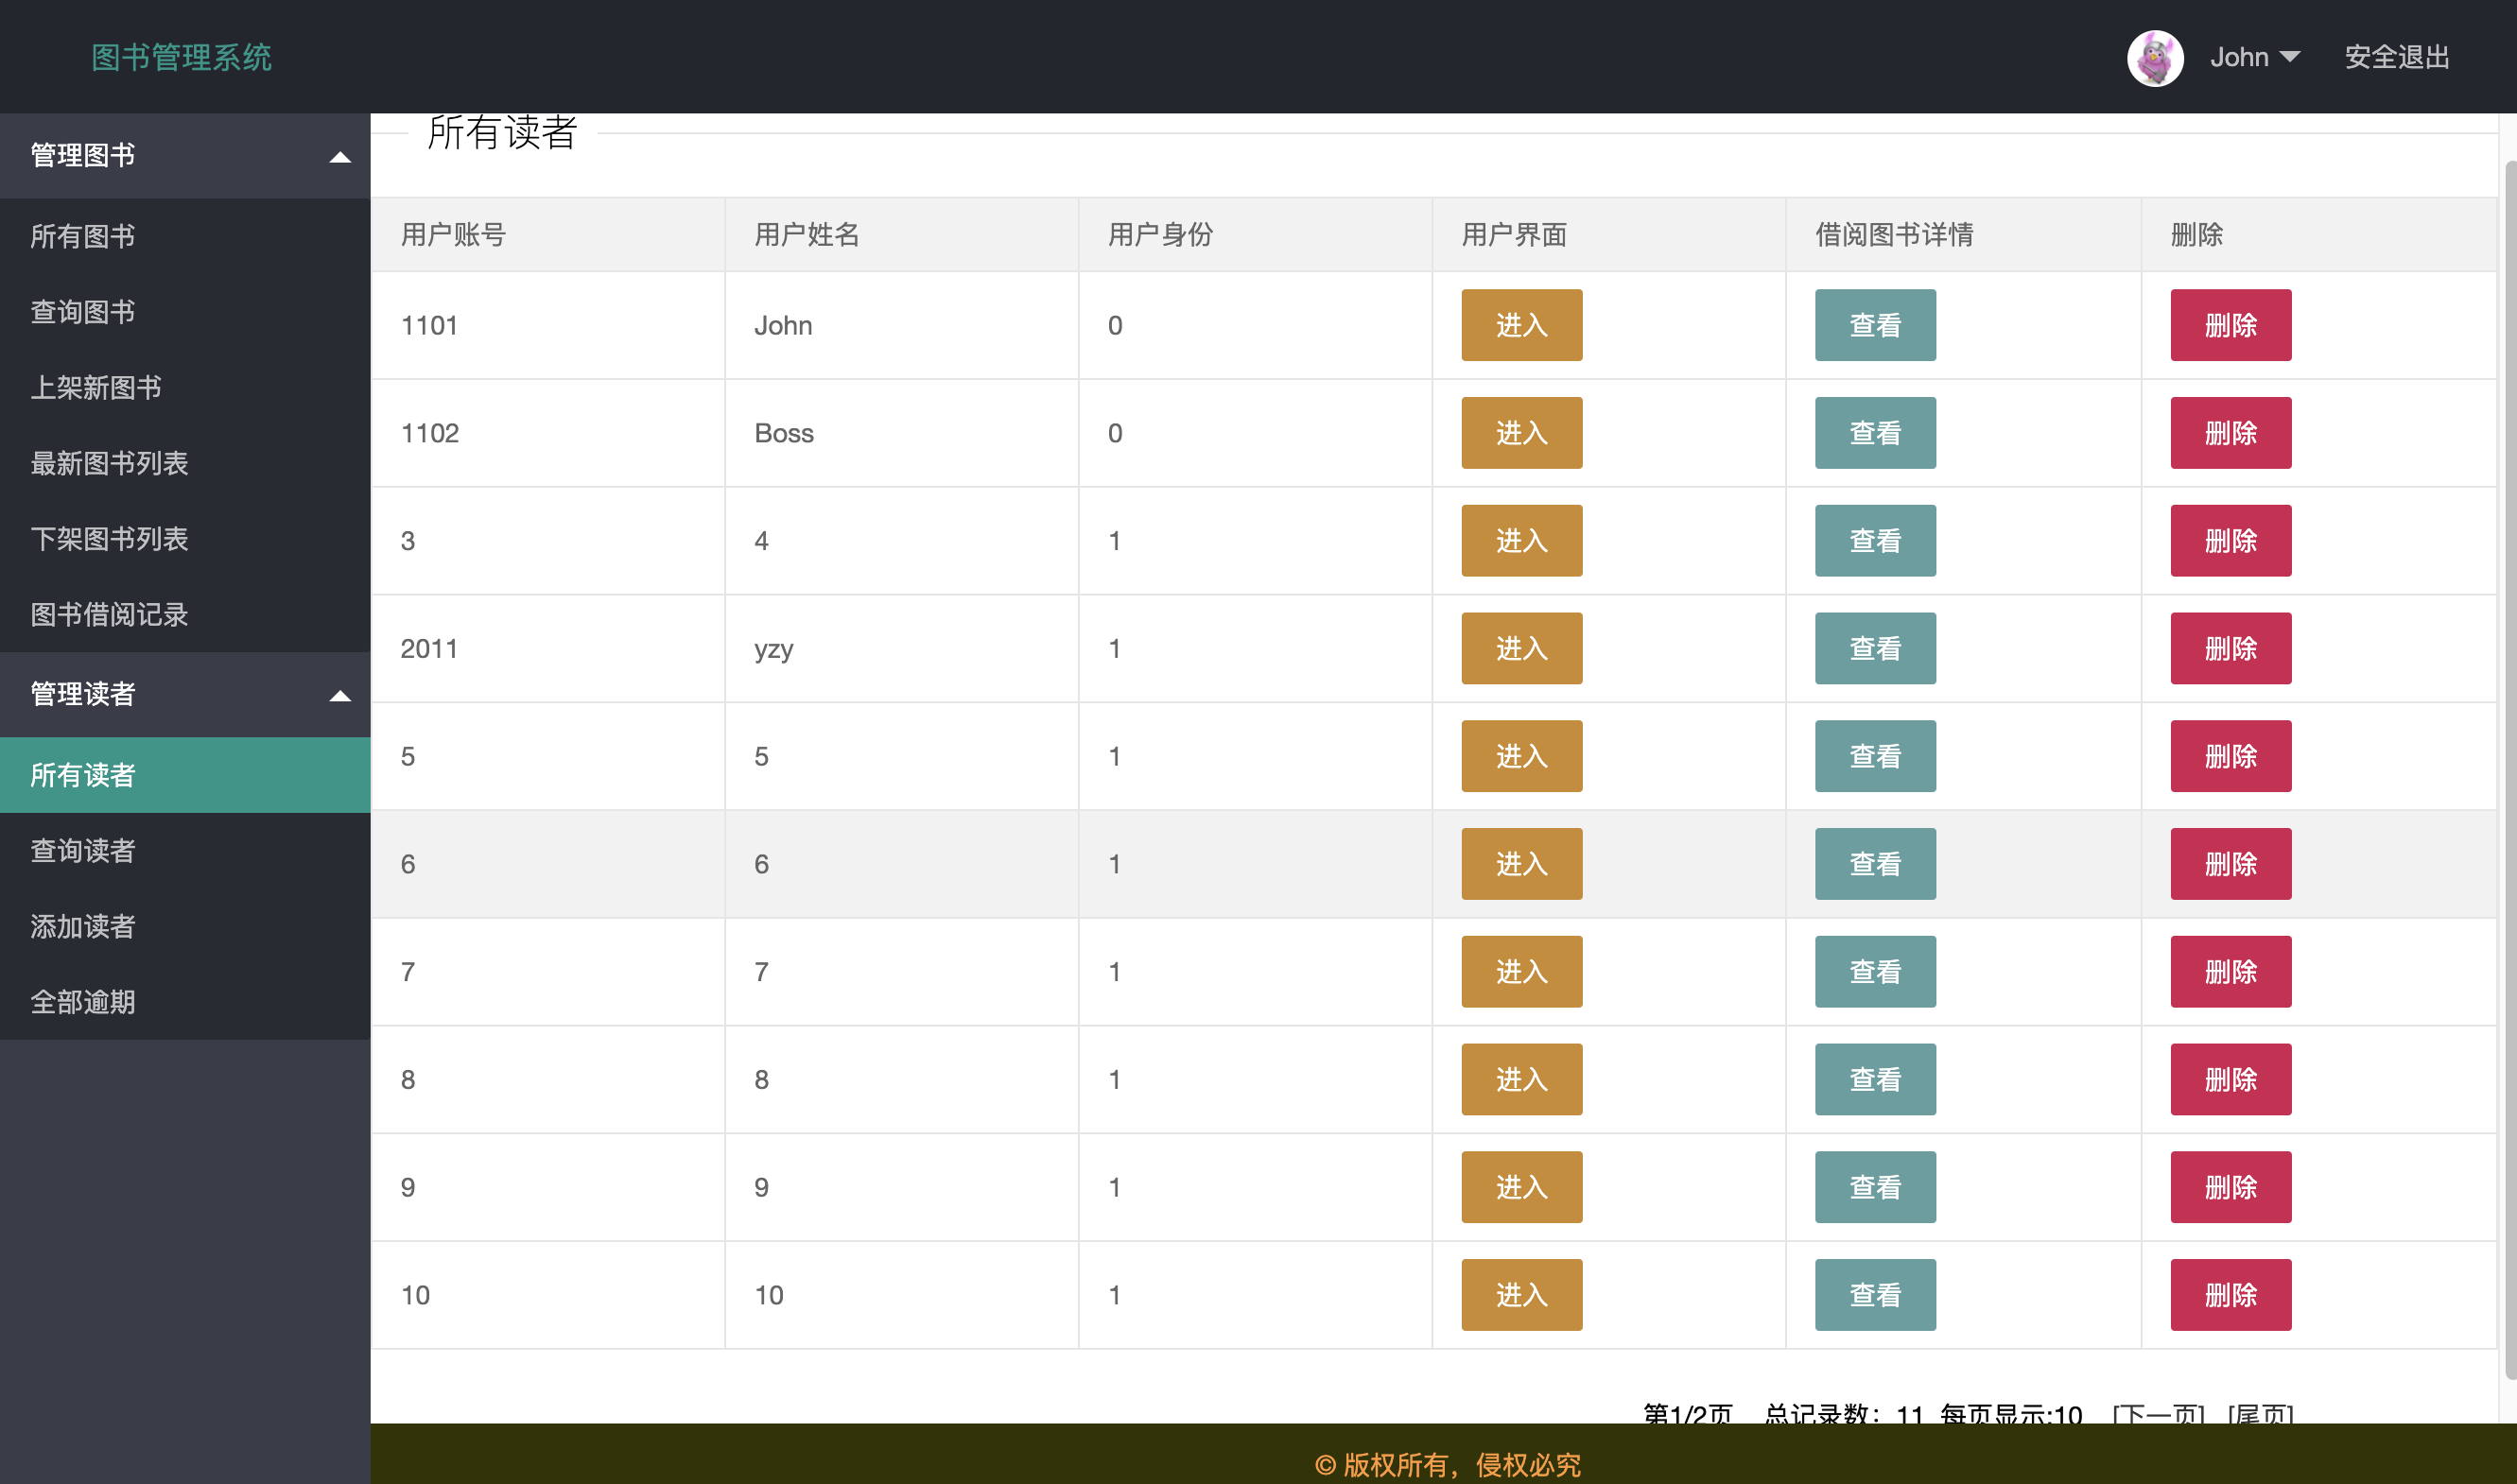Image resolution: width=2517 pixels, height=1484 pixels.
Task: Click the Boss name cell
Action: [x=902, y=433]
